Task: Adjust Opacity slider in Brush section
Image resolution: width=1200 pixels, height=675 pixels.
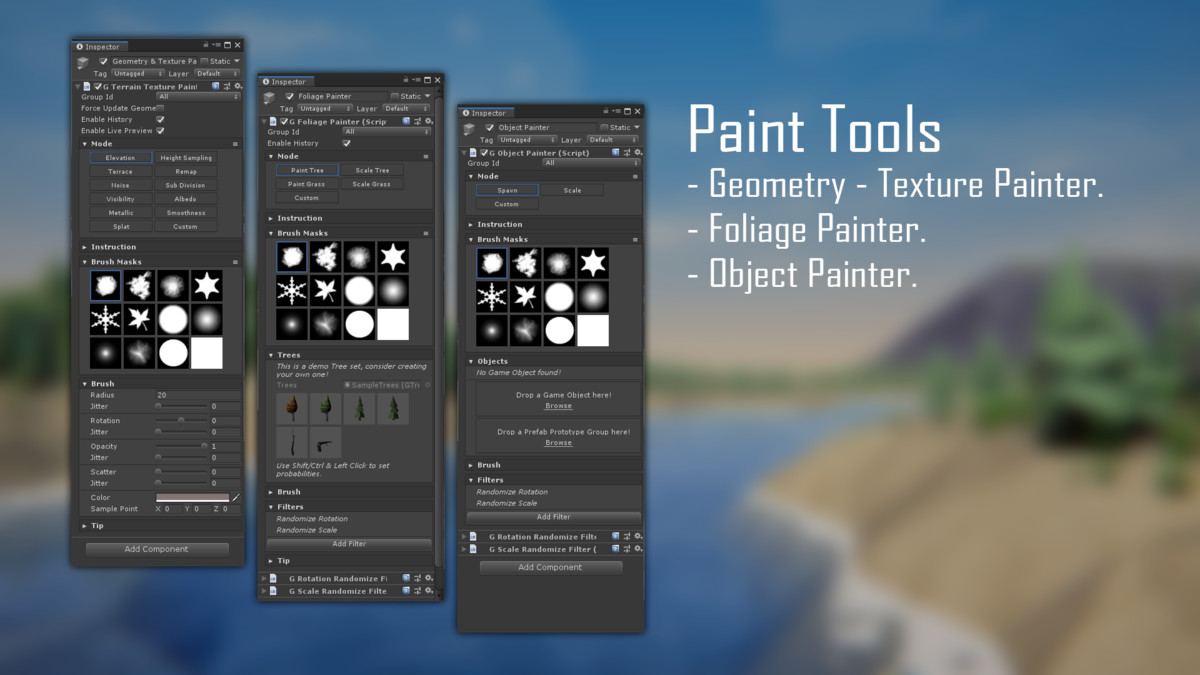Action: coord(181,446)
